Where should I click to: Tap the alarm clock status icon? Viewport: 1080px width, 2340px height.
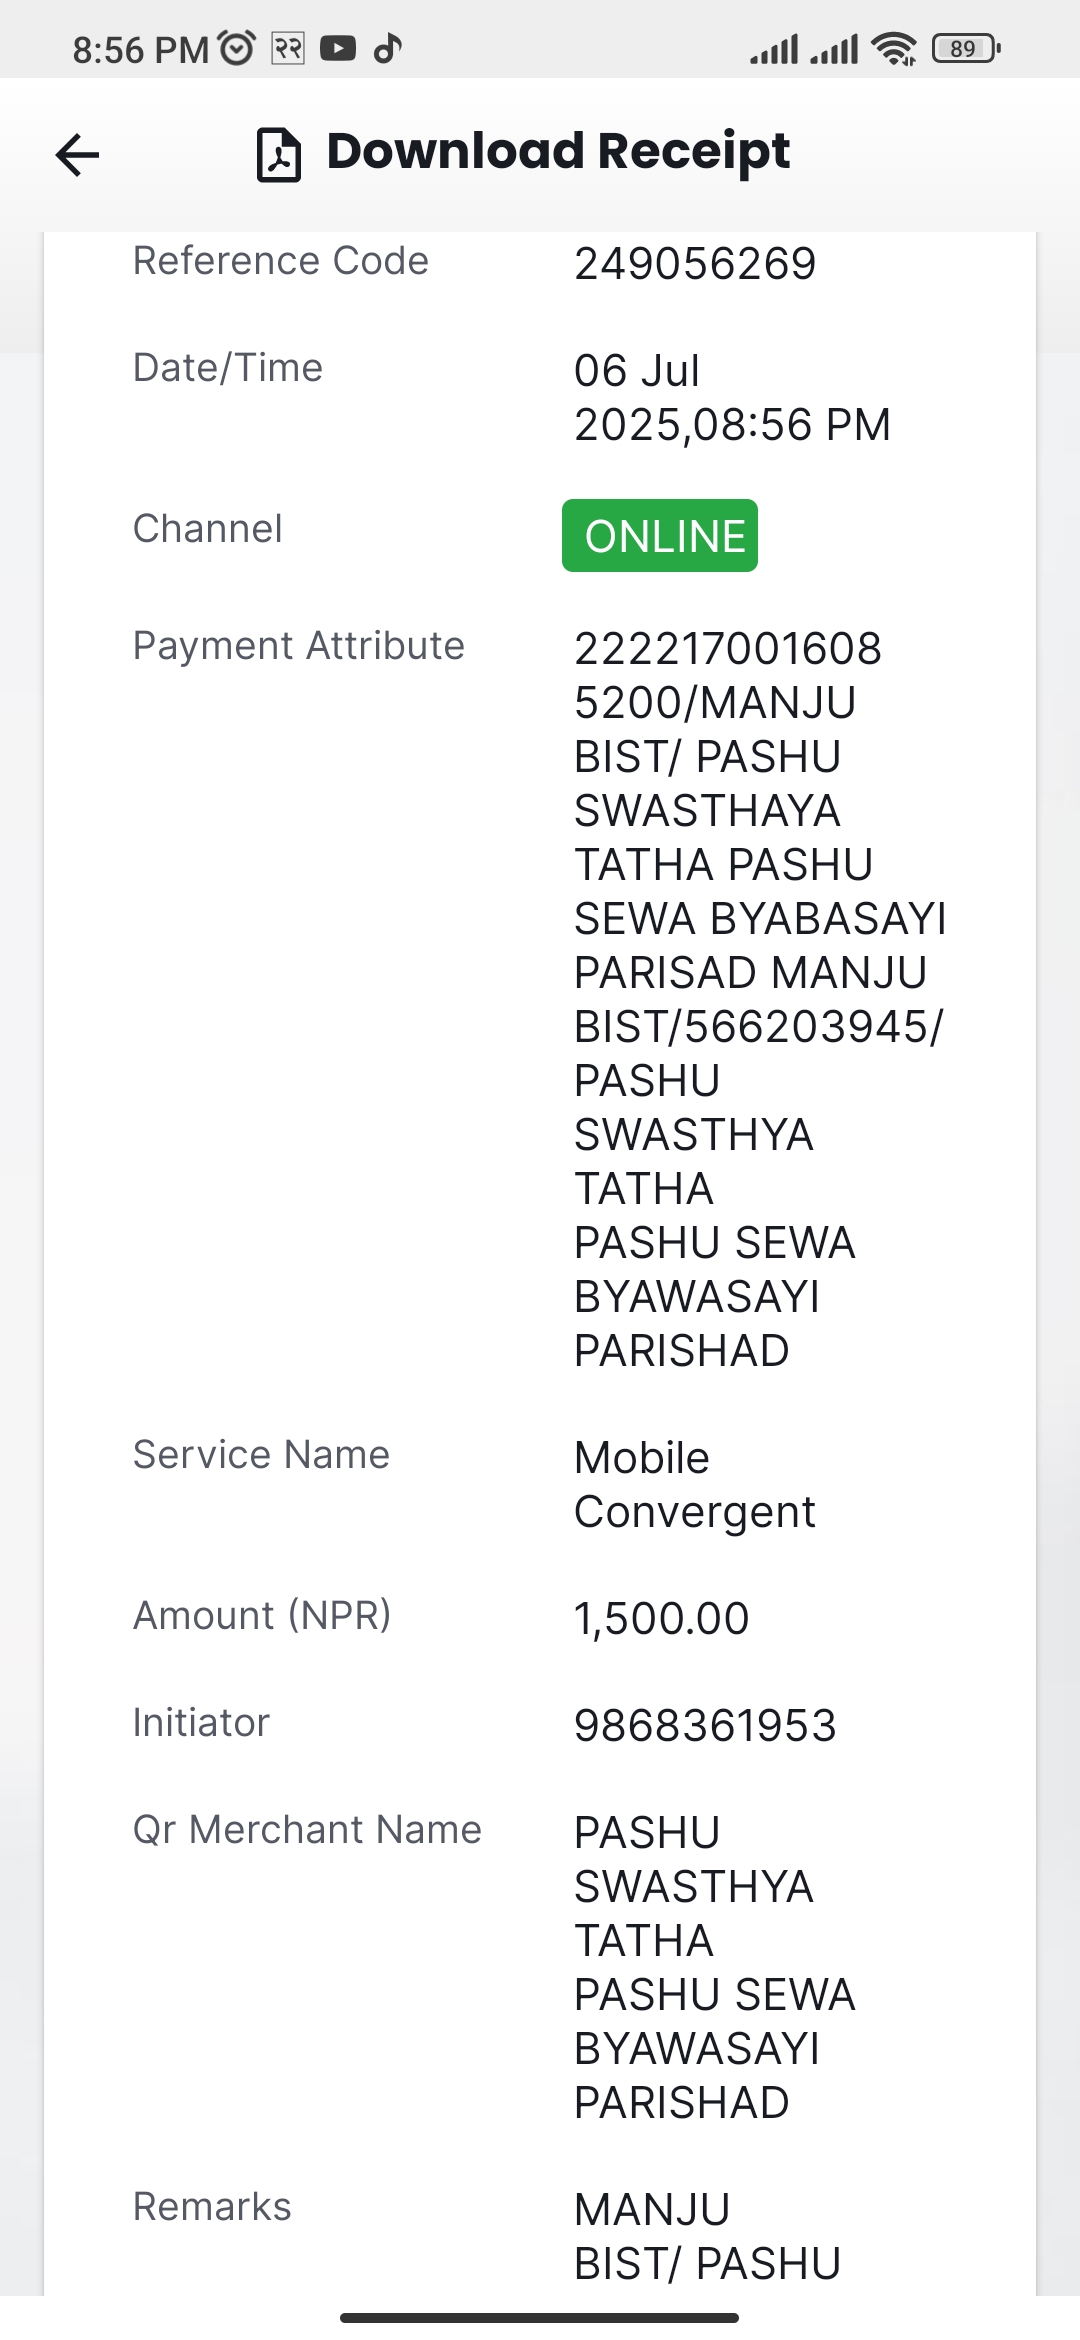(x=237, y=47)
